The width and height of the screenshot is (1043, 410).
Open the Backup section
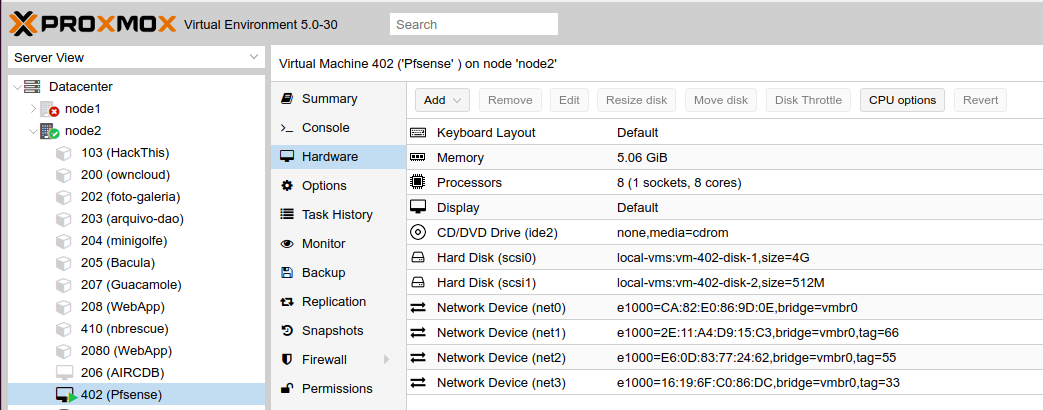point(323,273)
